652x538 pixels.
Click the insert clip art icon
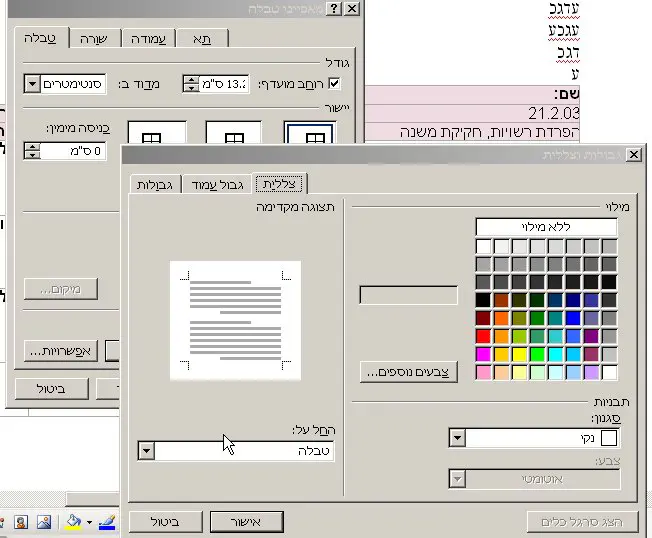pos(21,522)
